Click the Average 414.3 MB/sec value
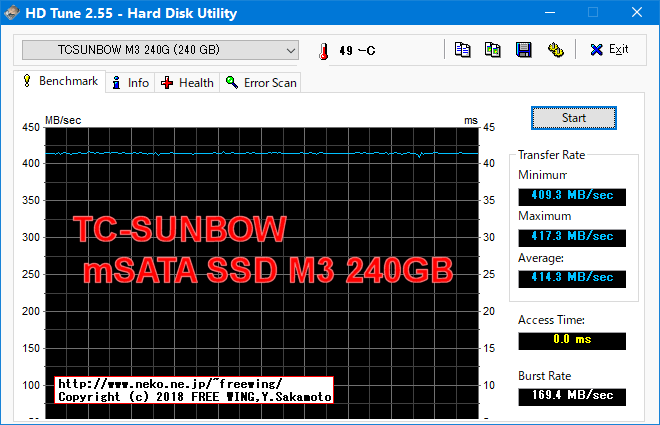The height and width of the screenshot is (425, 660). coord(572,279)
